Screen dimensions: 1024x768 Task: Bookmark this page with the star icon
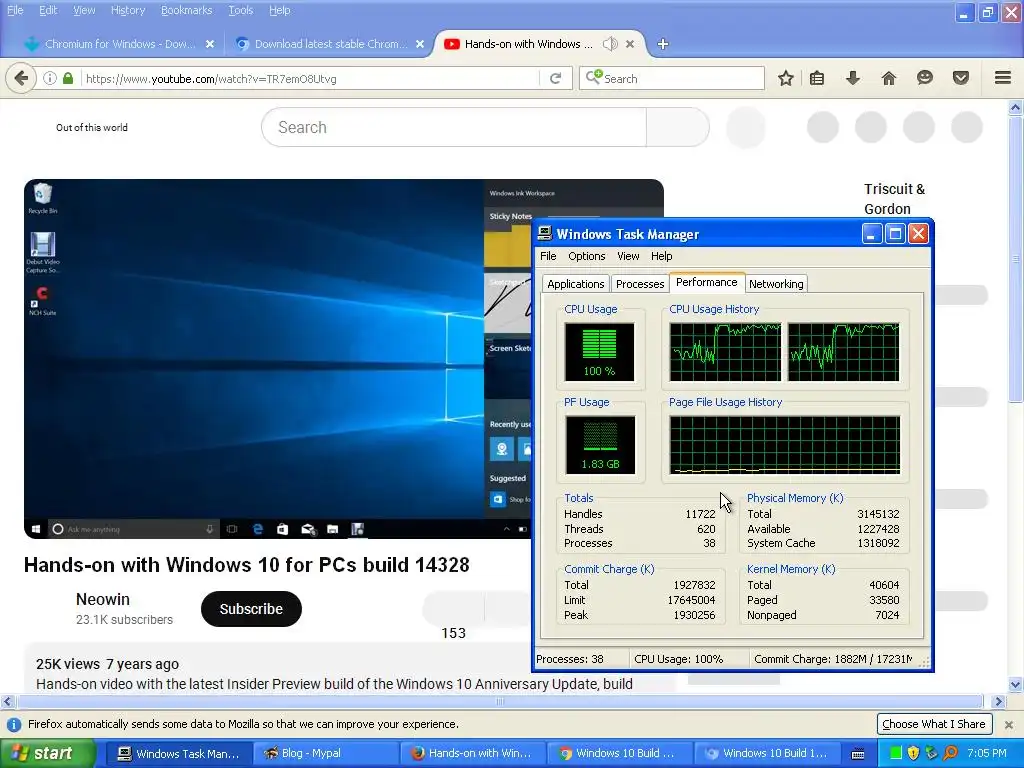[786, 78]
